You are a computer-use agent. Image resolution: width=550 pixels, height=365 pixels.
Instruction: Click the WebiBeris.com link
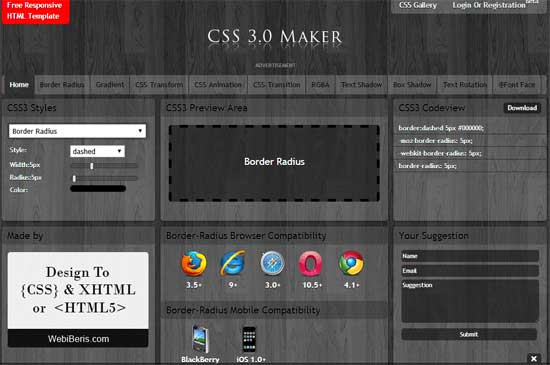click(x=78, y=339)
